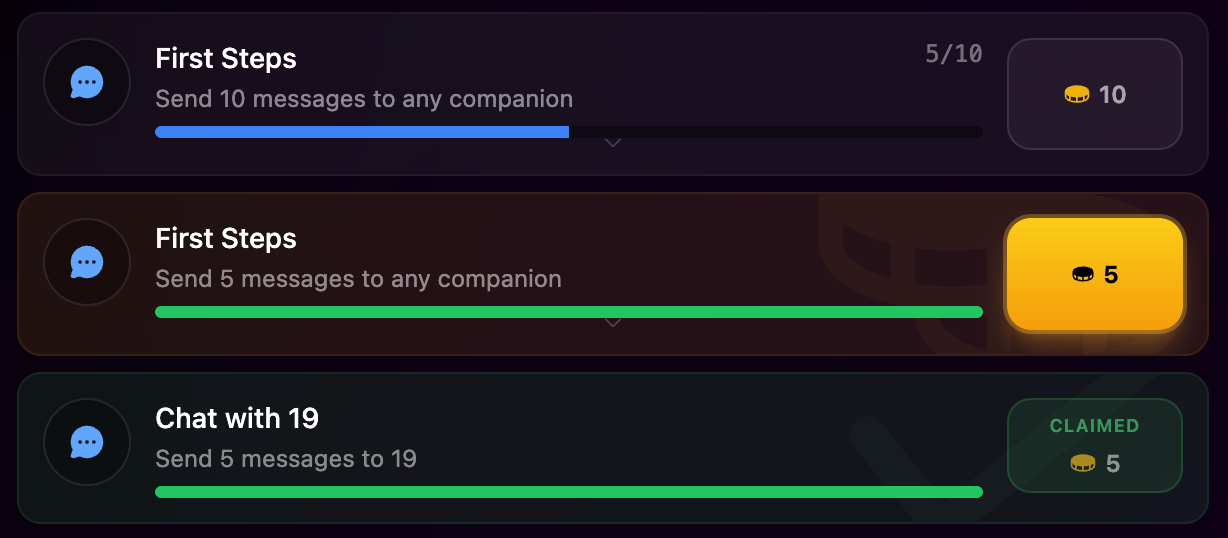The height and width of the screenshot is (538, 1228).
Task: Expand the quest showing 5/10 progress via chevron
Action: pyautogui.click(x=613, y=143)
